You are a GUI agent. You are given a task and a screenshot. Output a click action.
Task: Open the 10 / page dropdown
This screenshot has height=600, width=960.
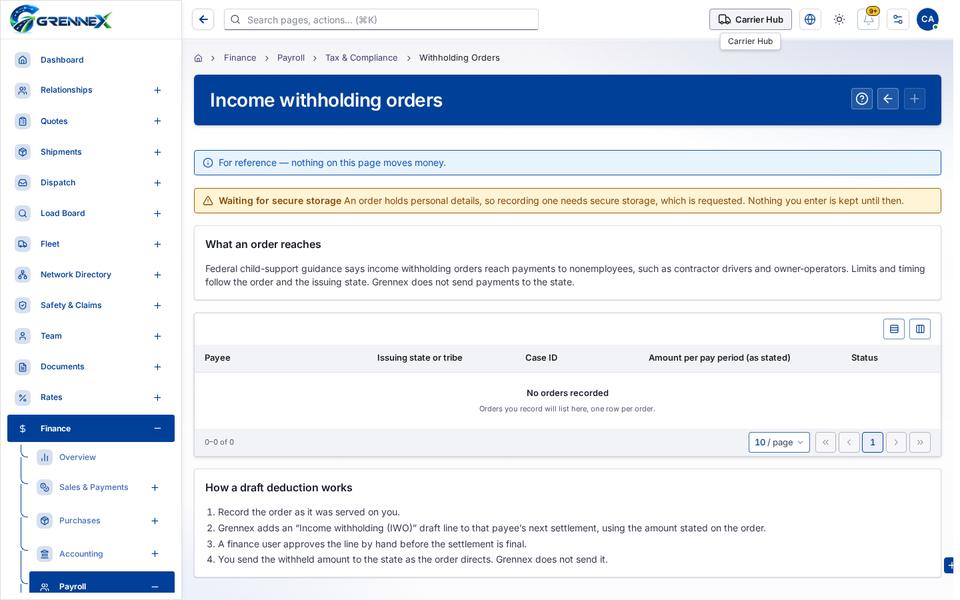(x=779, y=442)
